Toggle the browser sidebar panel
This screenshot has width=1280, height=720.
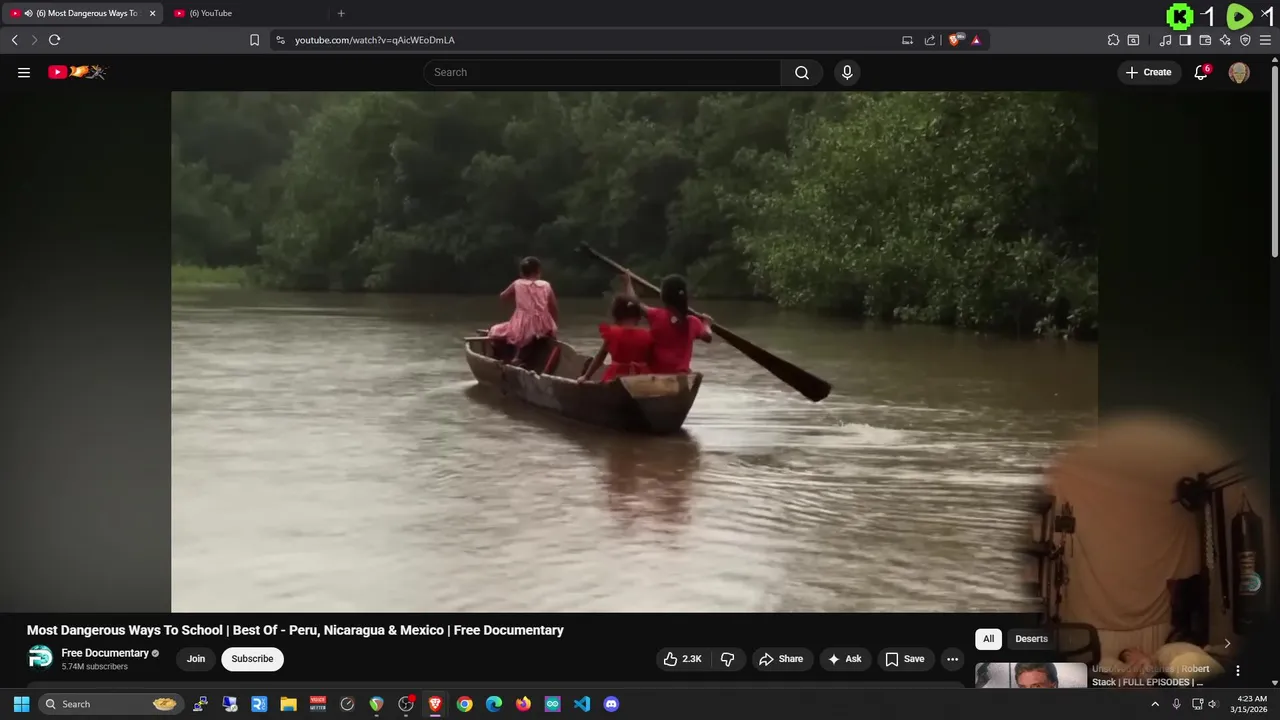click(1185, 40)
